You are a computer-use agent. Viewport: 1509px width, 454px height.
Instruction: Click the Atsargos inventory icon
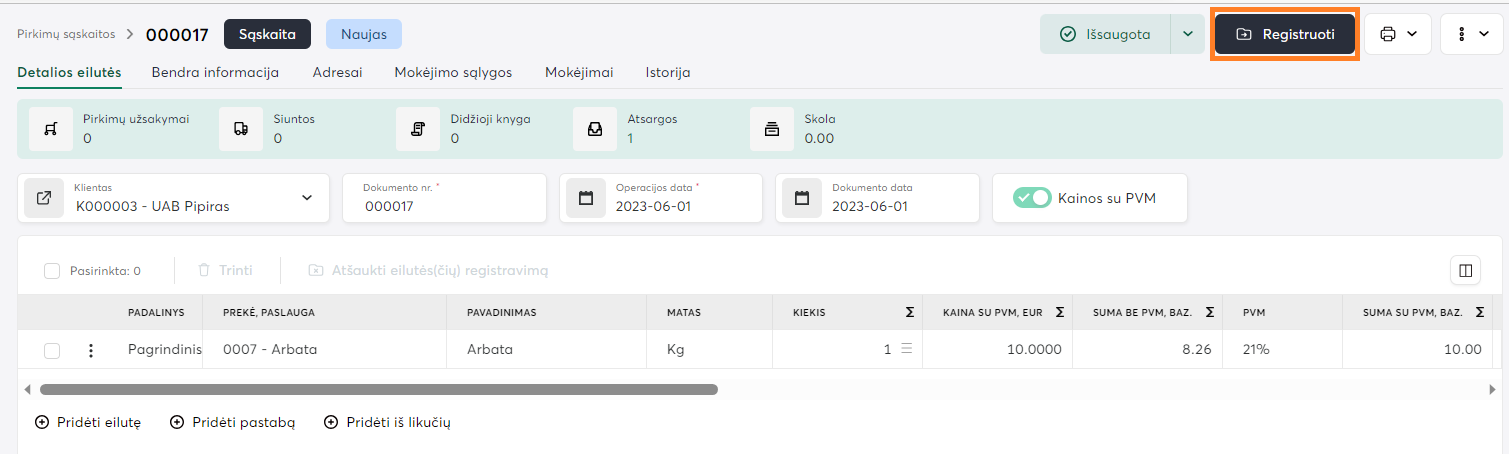pyautogui.click(x=595, y=129)
